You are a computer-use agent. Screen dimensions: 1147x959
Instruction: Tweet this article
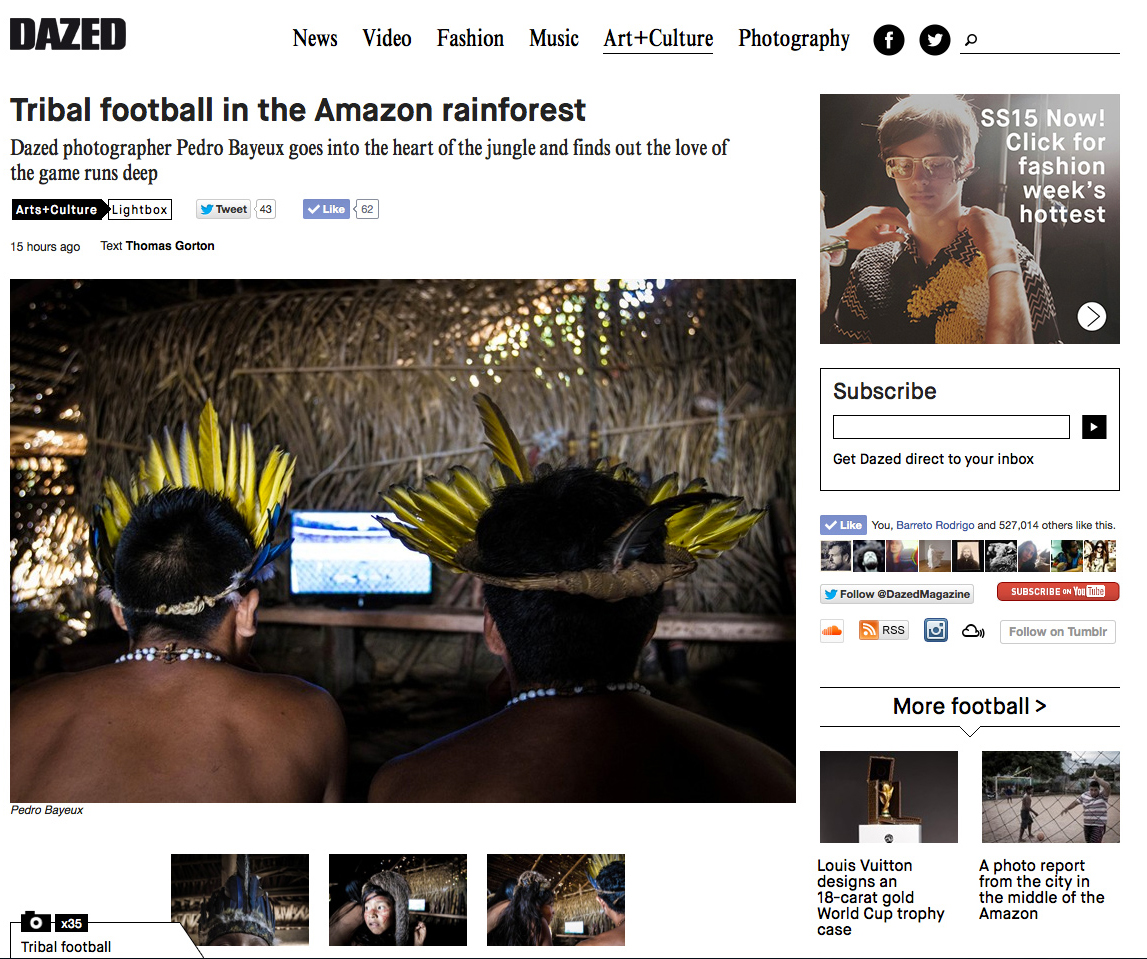pos(224,209)
